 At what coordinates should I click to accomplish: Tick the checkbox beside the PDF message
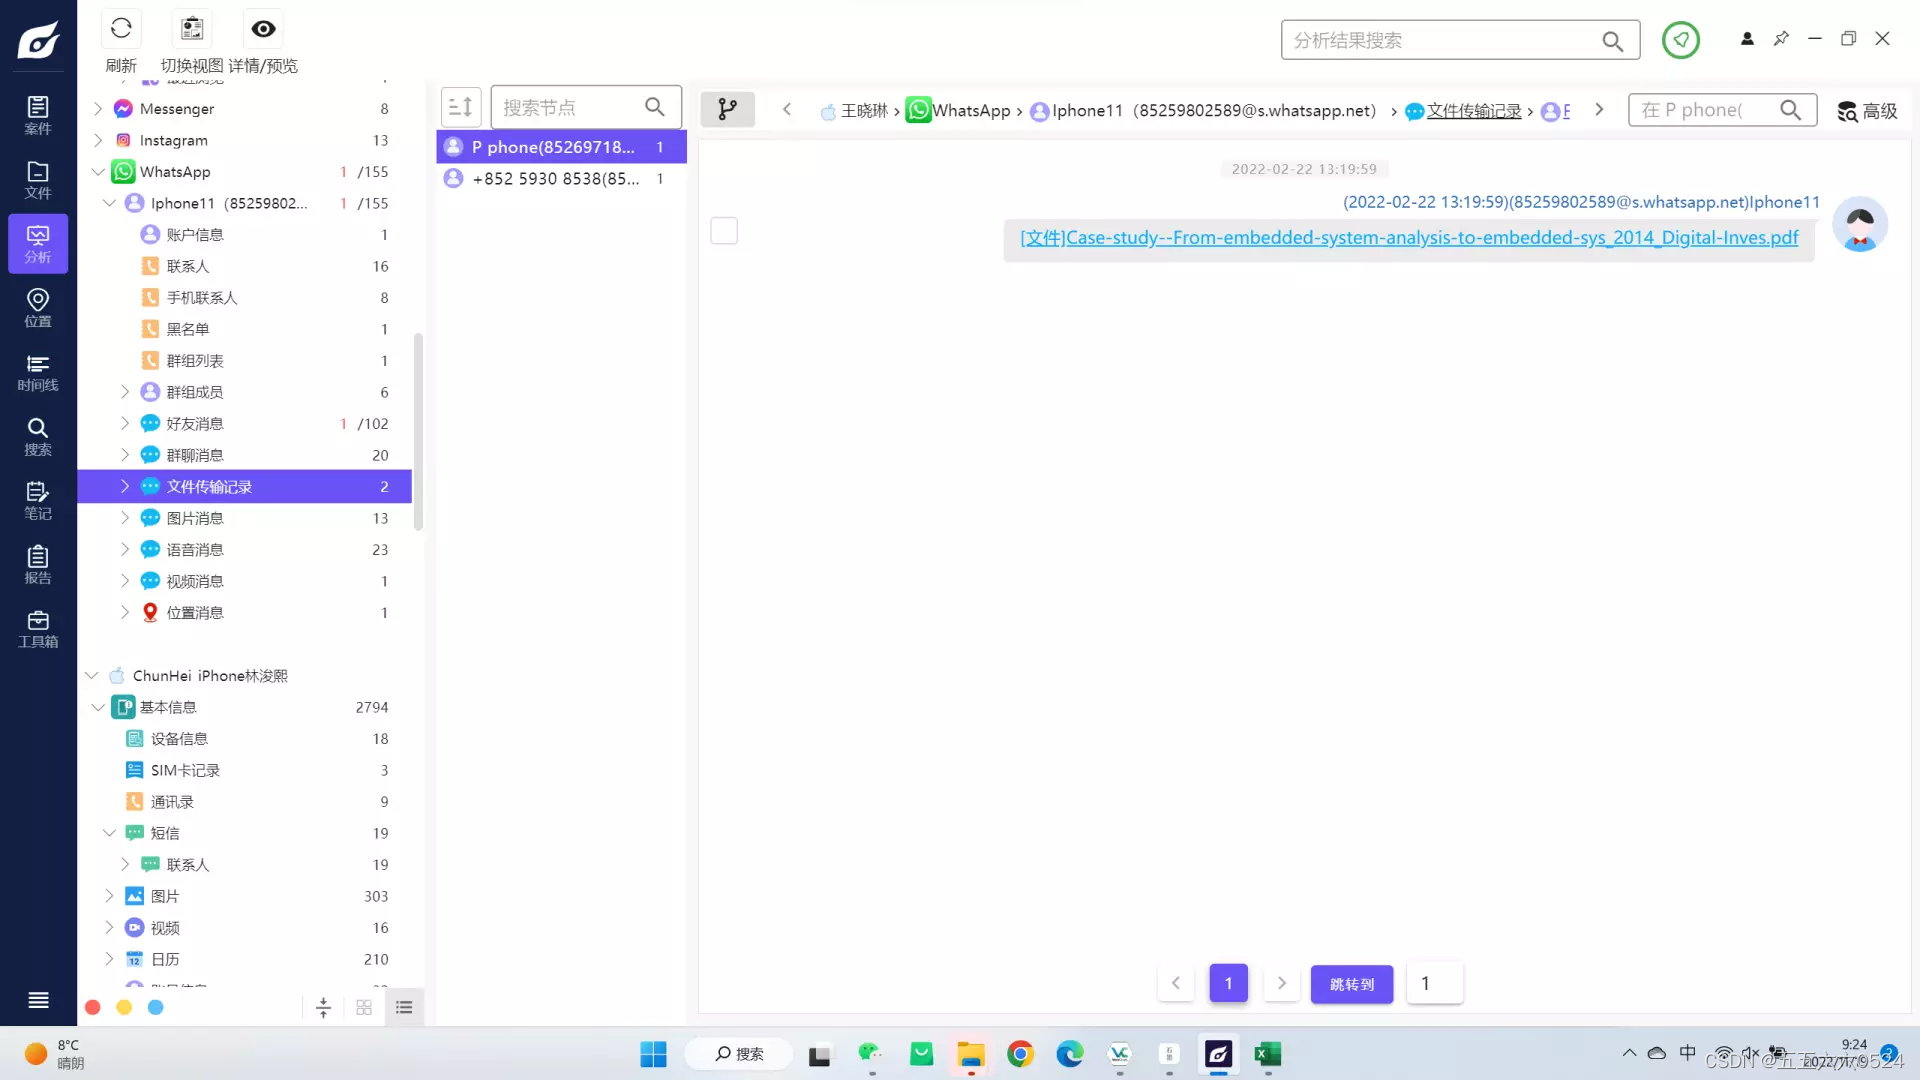pyautogui.click(x=724, y=231)
